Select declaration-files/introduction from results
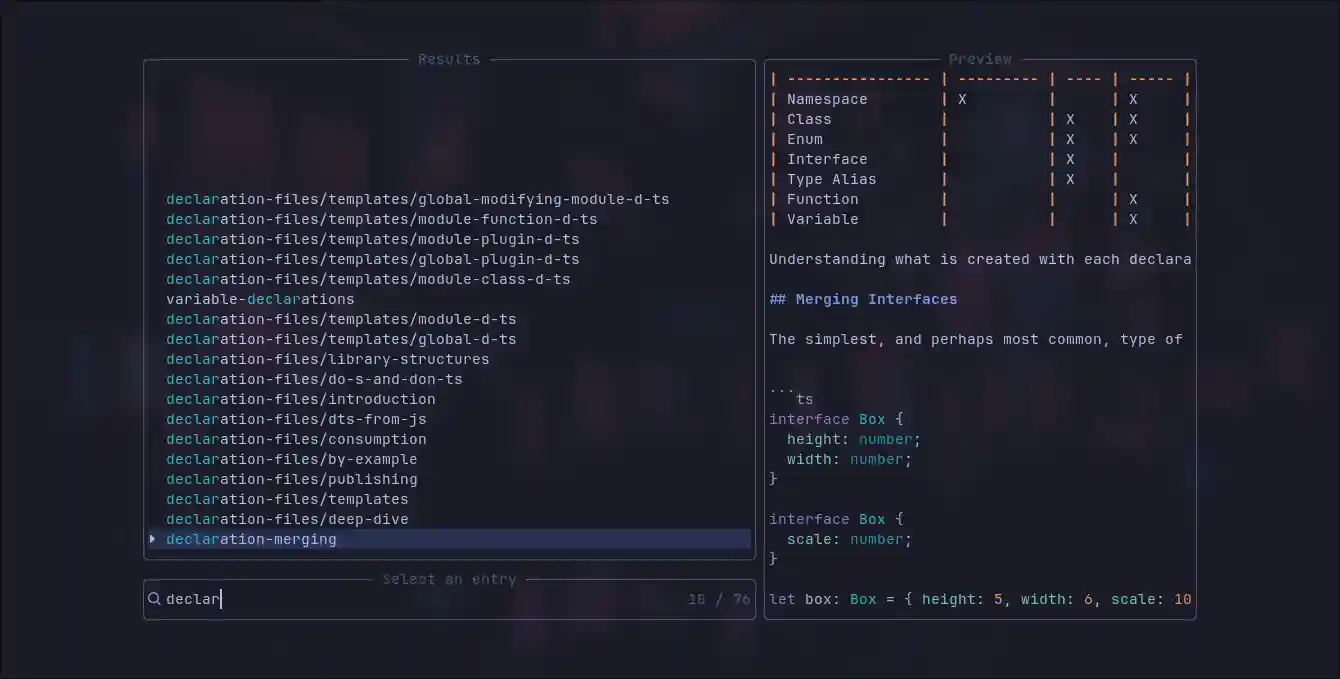Image resolution: width=1340 pixels, height=679 pixels. (301, 399)
